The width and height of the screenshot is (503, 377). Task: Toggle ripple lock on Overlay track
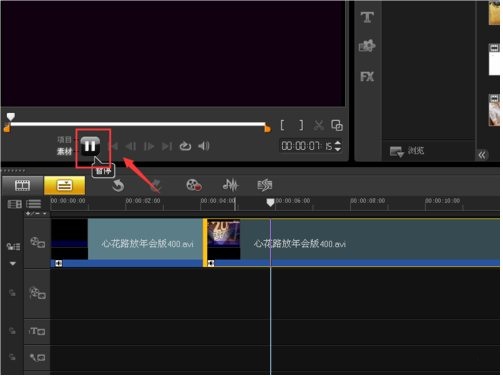click(x=12, y=293)
